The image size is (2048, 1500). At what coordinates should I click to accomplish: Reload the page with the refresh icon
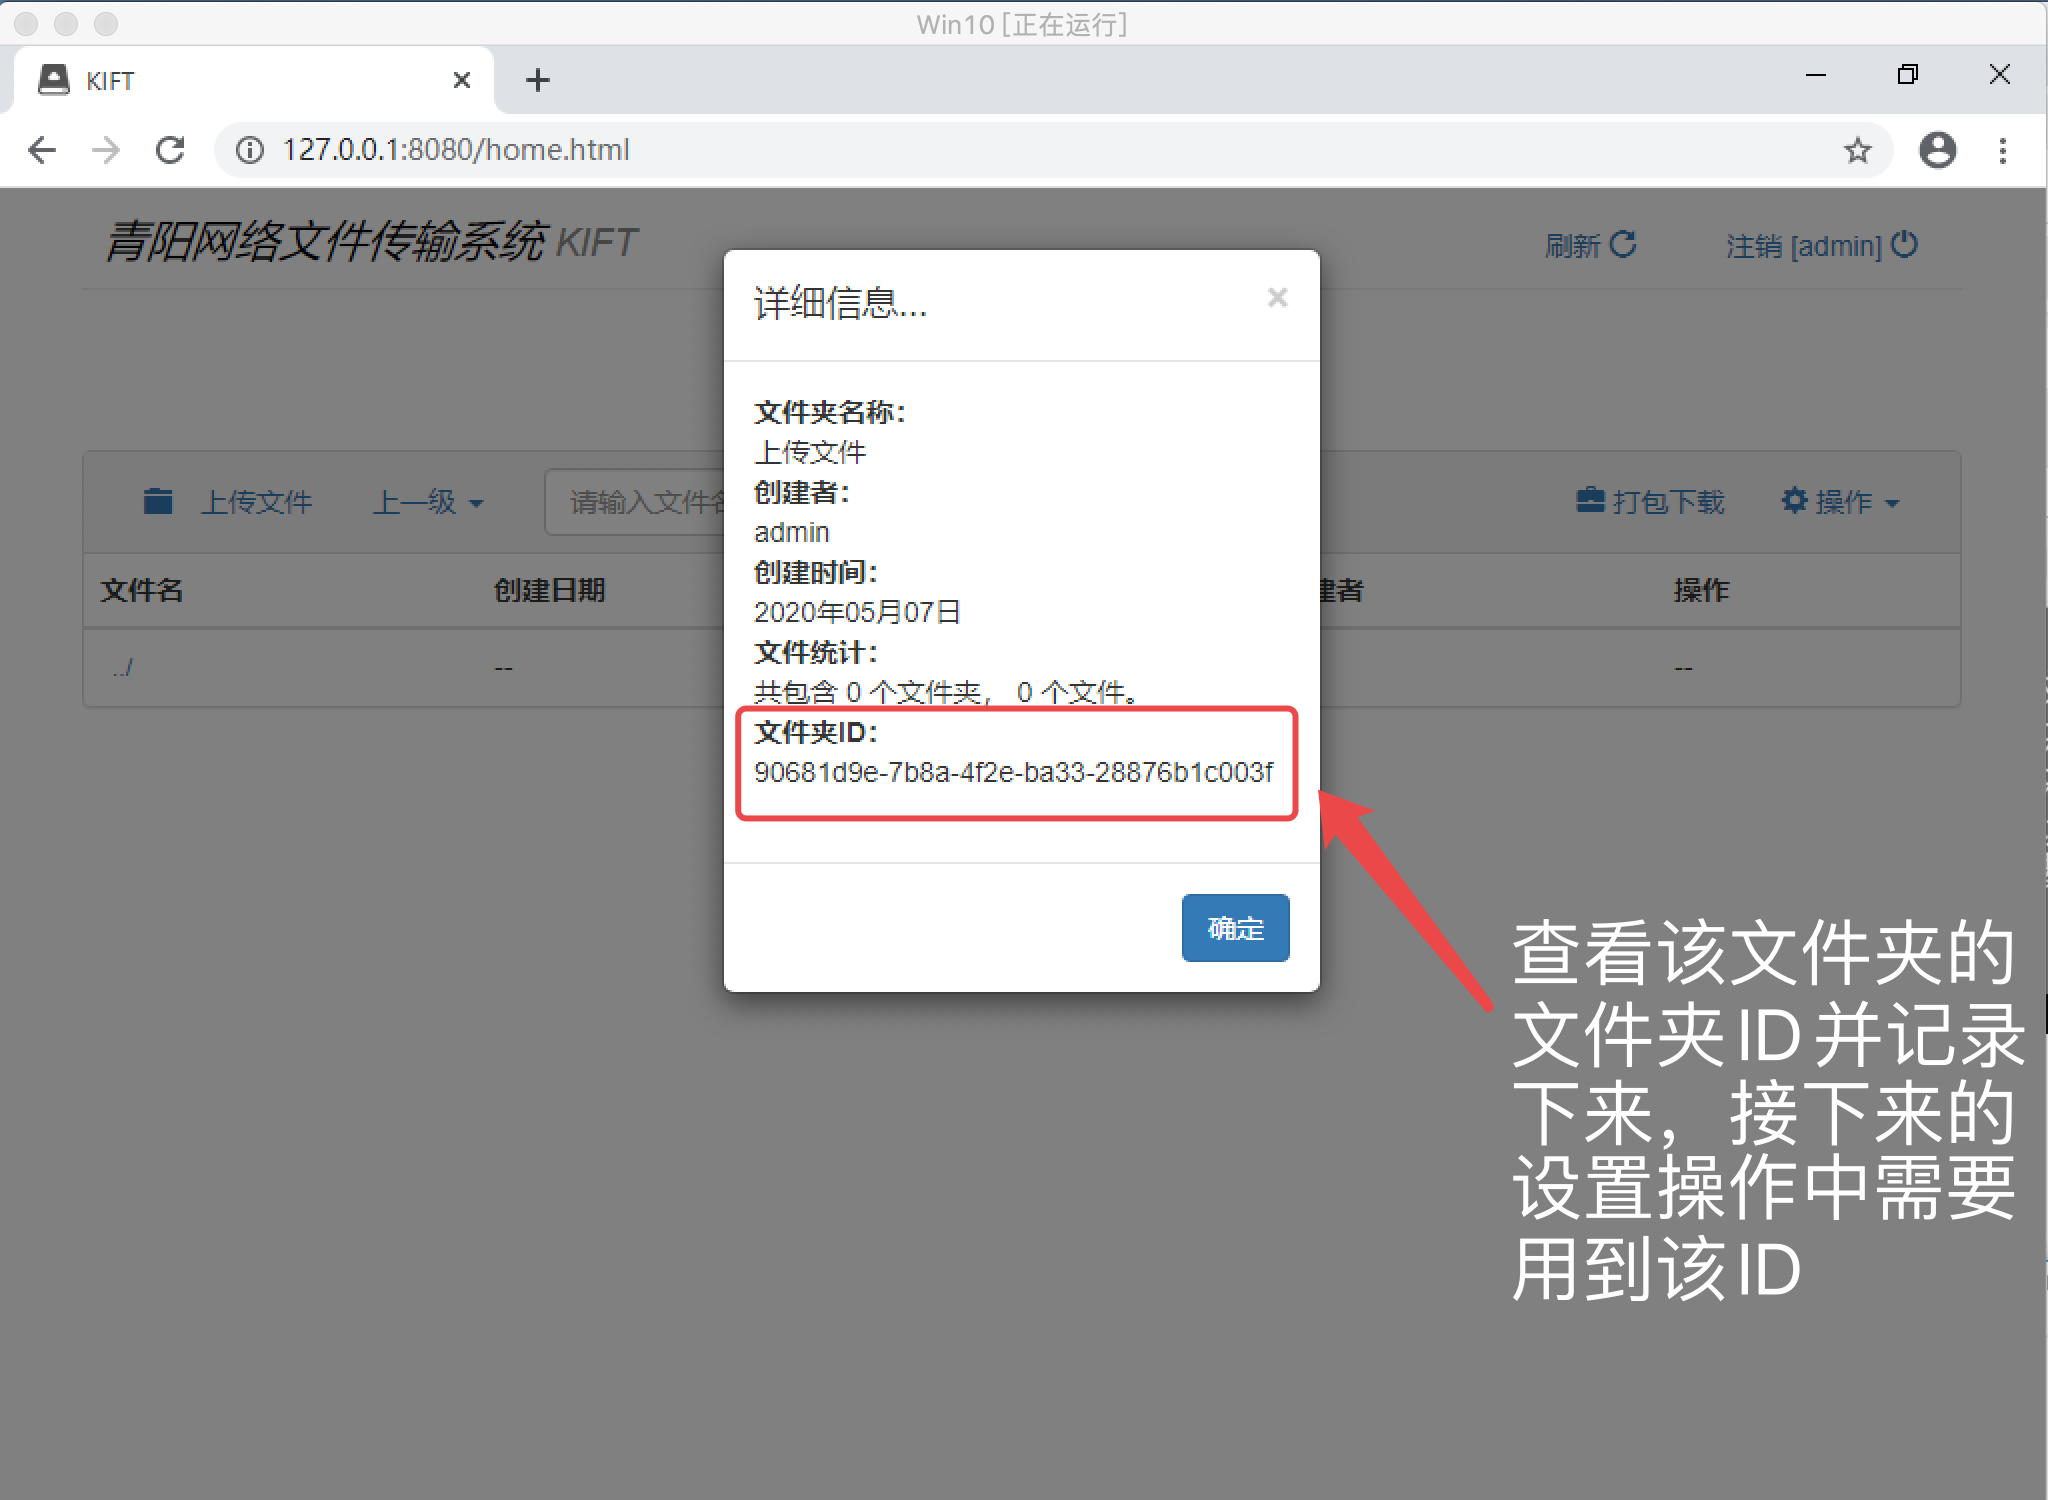(170, 150)
